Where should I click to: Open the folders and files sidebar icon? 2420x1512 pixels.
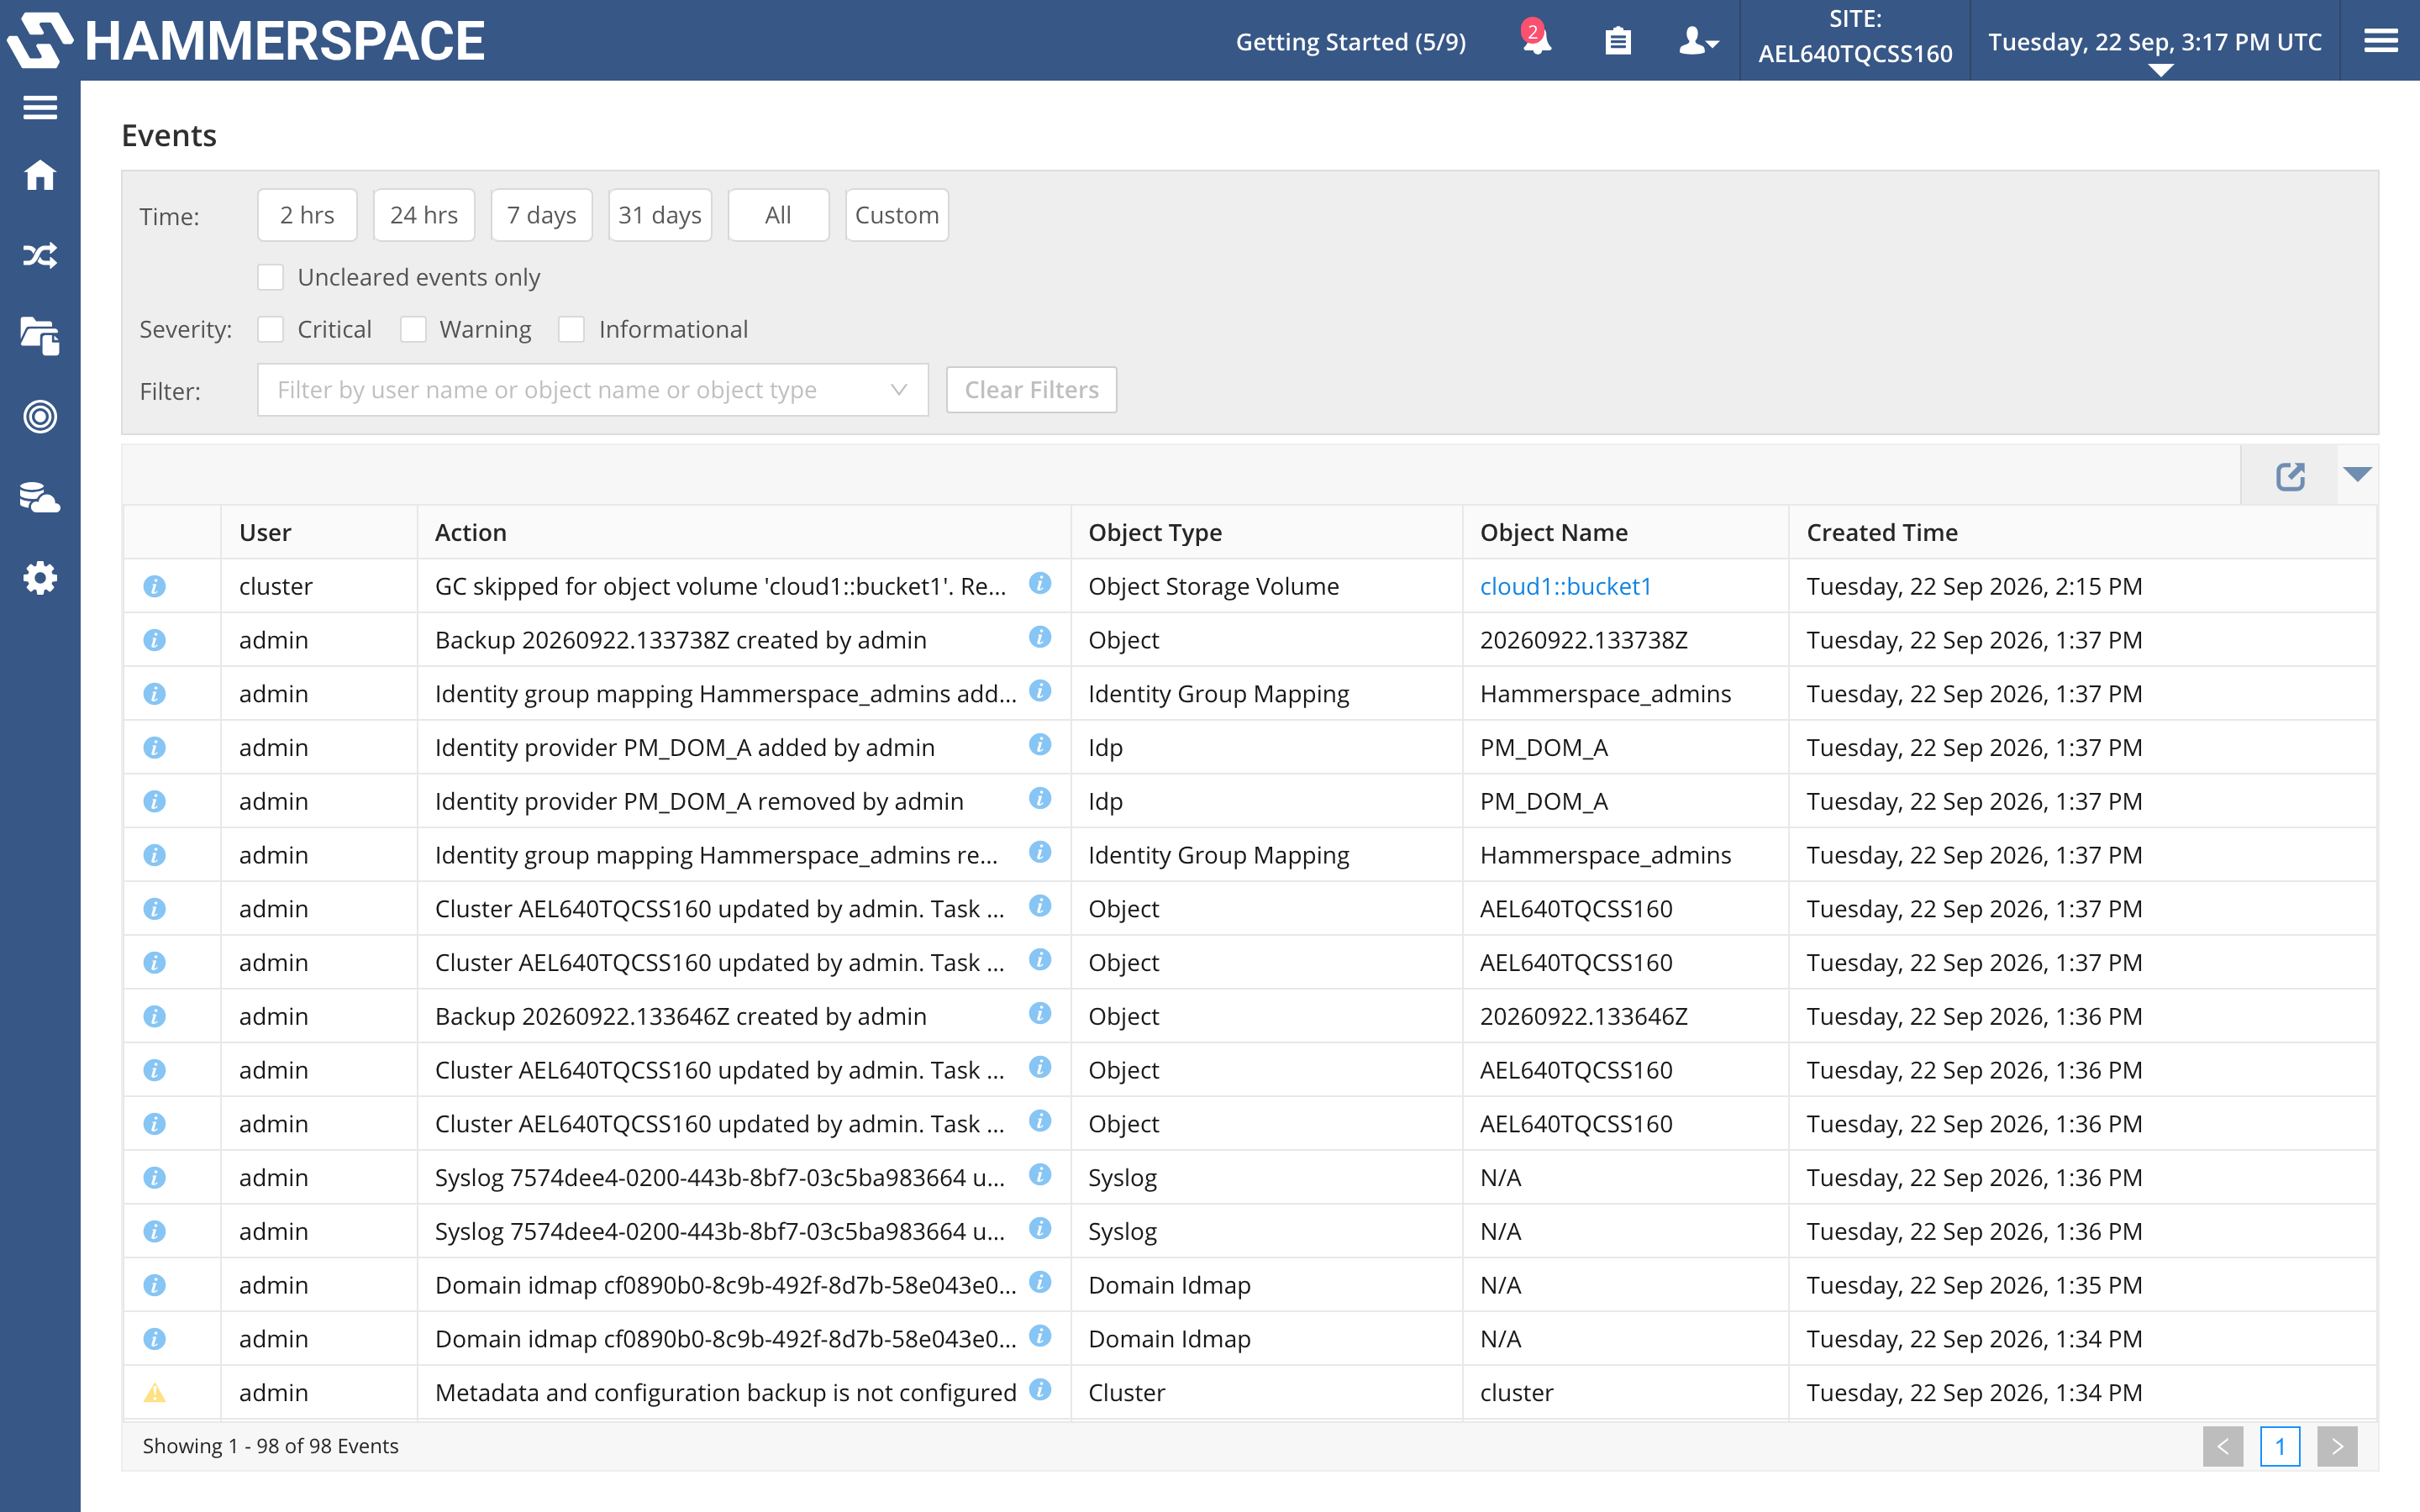(40, 336)
